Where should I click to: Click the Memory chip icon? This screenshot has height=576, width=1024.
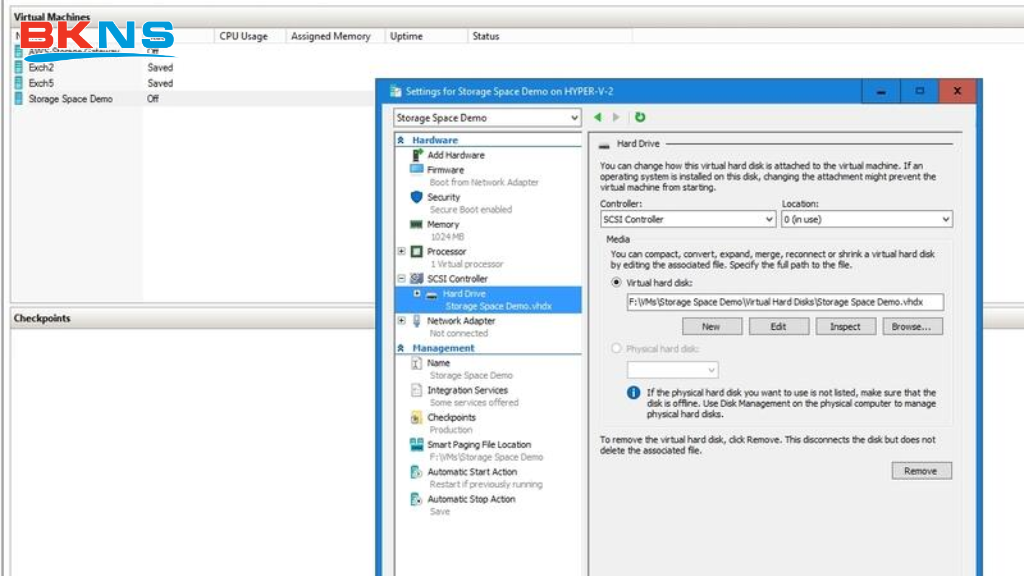tap(418, 224)
